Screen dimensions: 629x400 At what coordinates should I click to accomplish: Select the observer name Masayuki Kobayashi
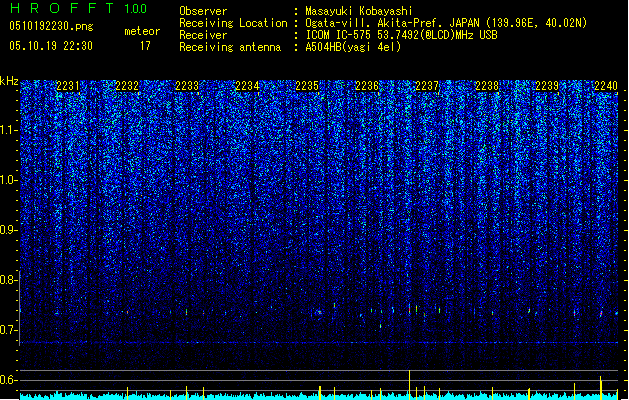click(x=359, y=11)
